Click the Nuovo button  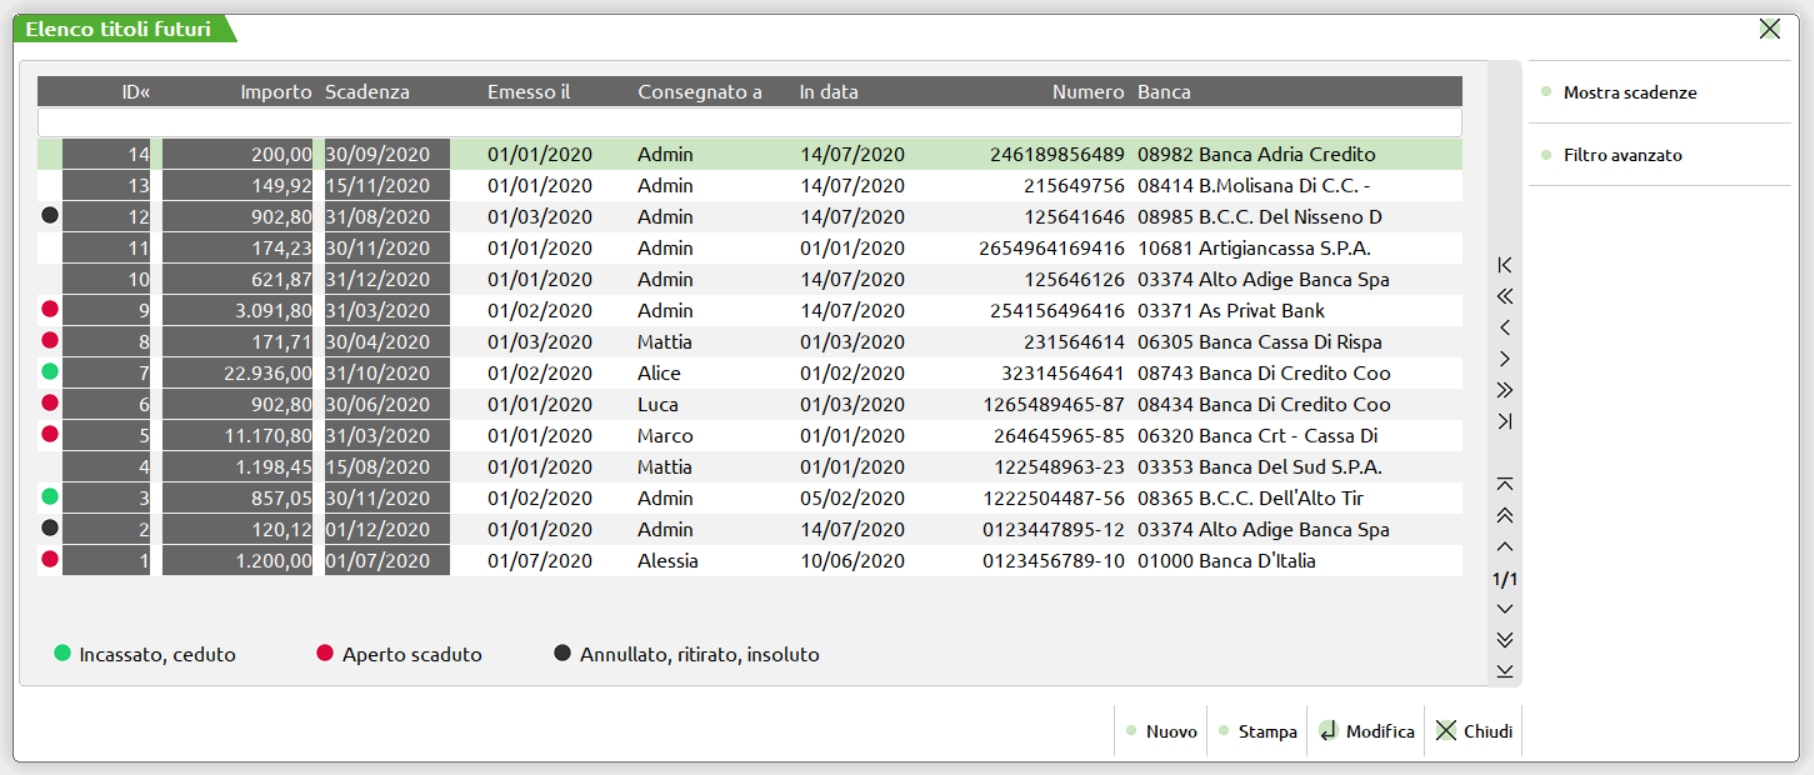(1161, 731)
